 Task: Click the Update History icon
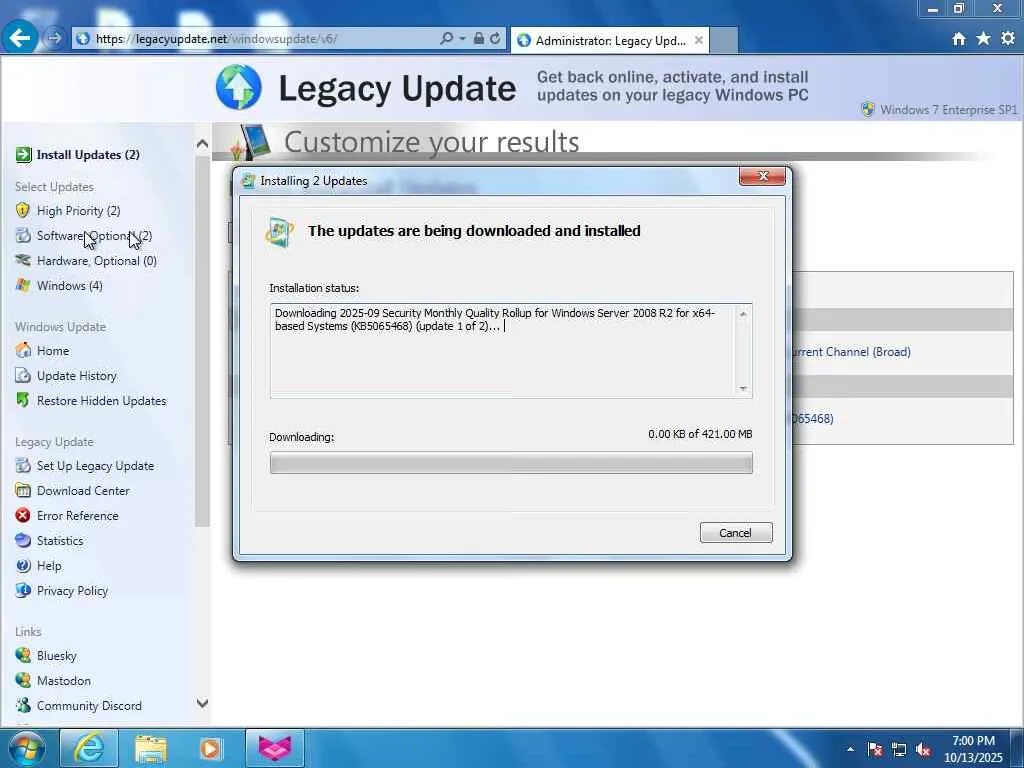[x=23, y=376]
